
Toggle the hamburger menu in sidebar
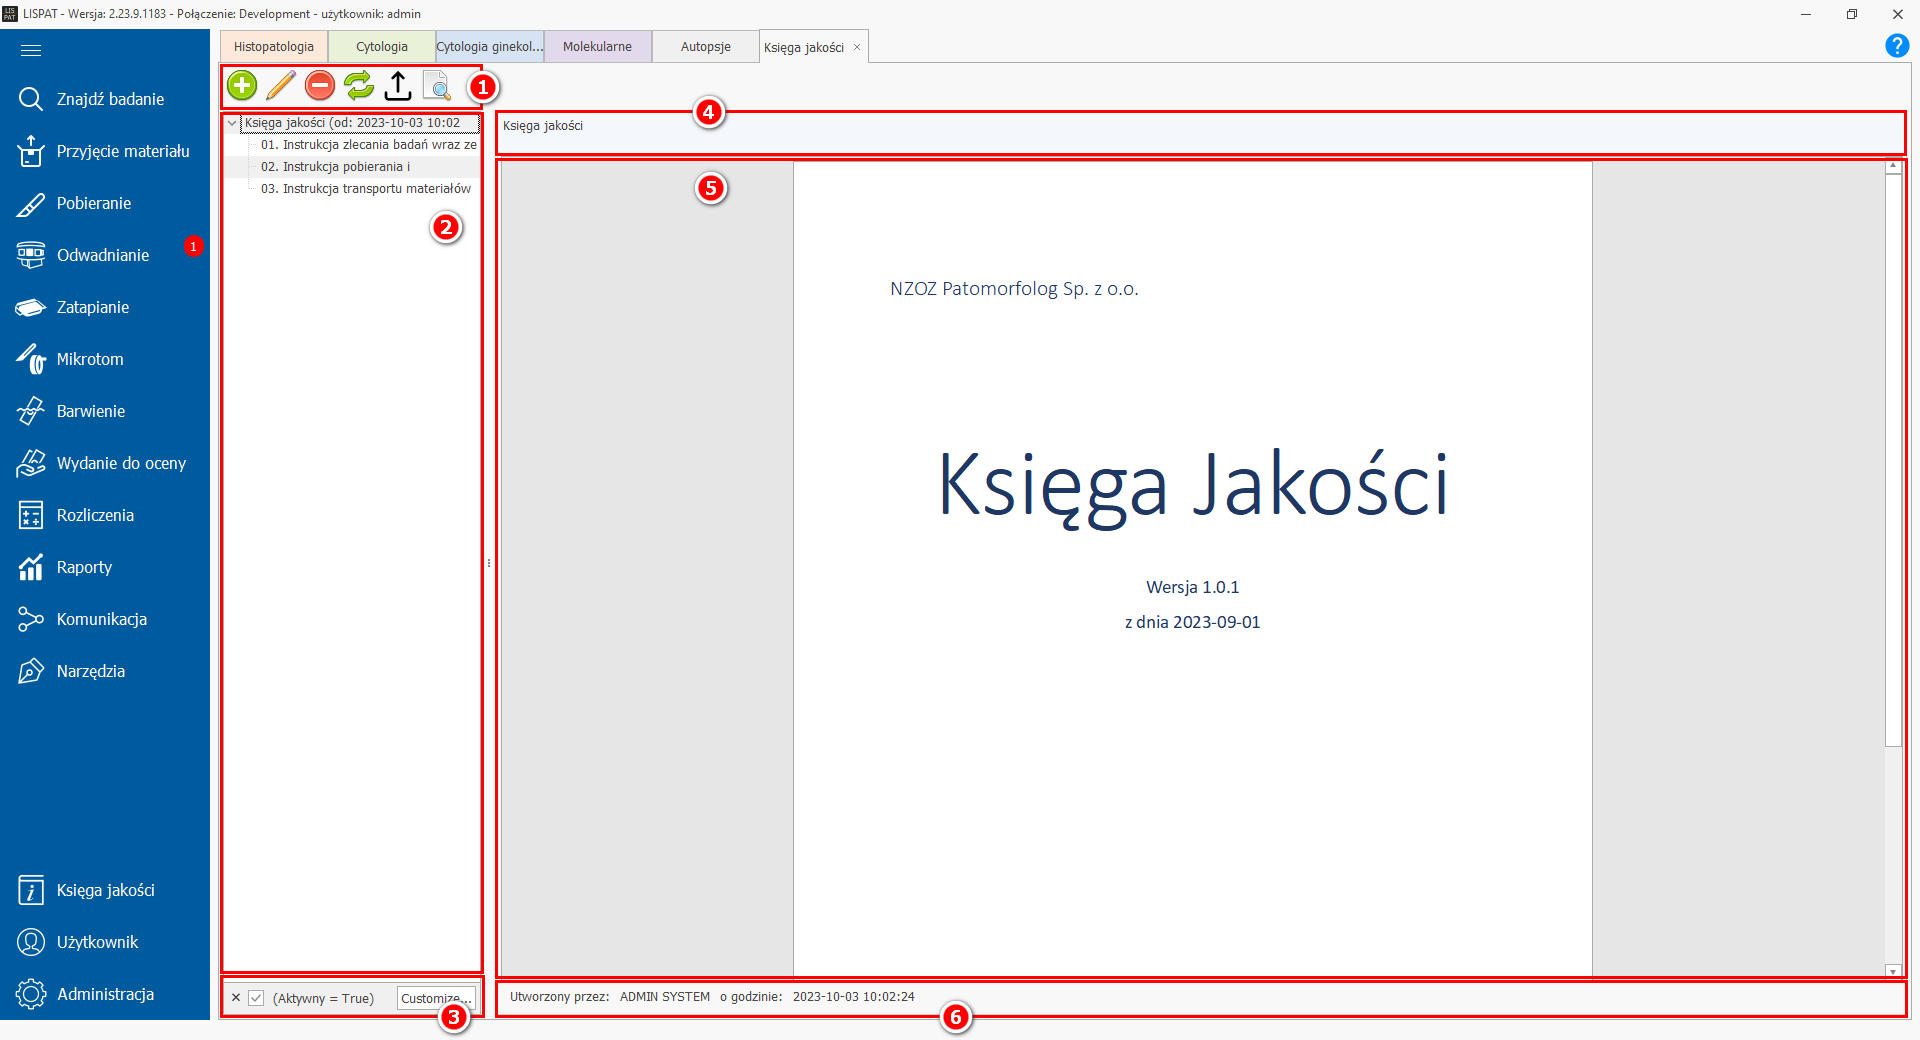(x=31, y=50)
